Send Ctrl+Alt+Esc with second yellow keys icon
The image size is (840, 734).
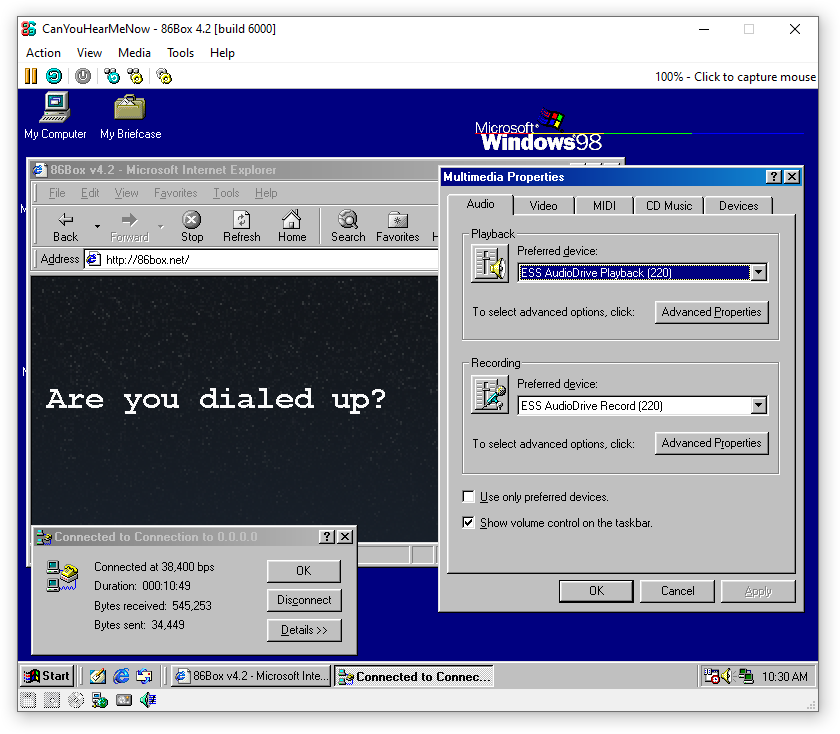pos(135,76)
